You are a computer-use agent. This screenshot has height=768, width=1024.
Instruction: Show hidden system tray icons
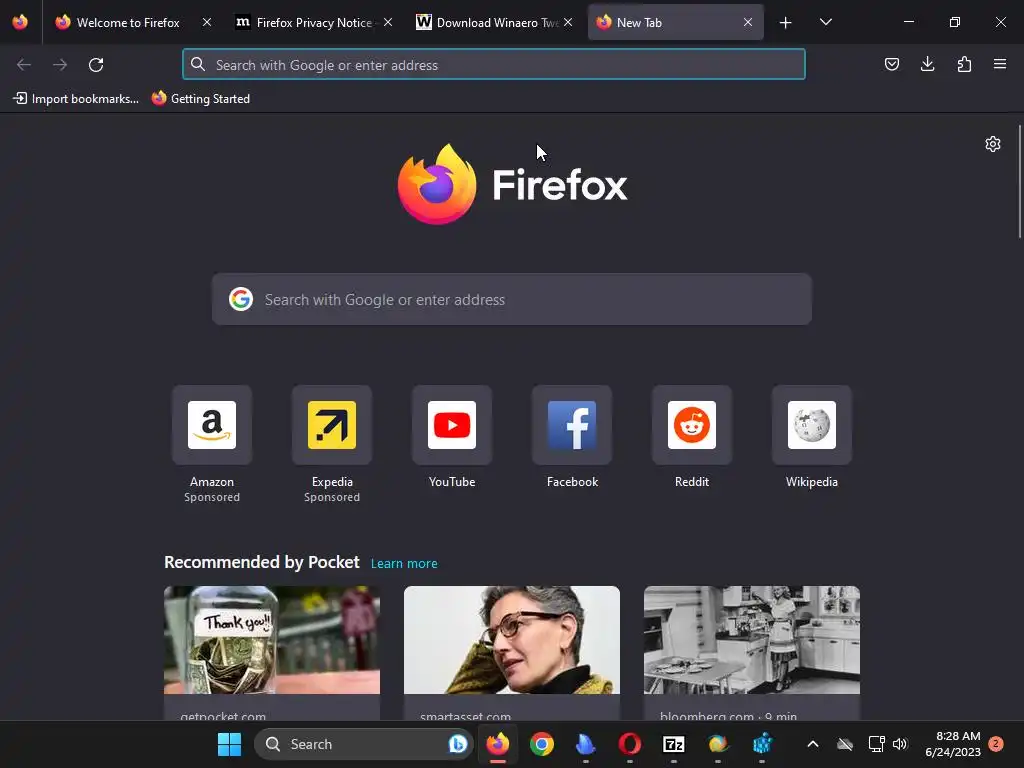click(813, 744)
